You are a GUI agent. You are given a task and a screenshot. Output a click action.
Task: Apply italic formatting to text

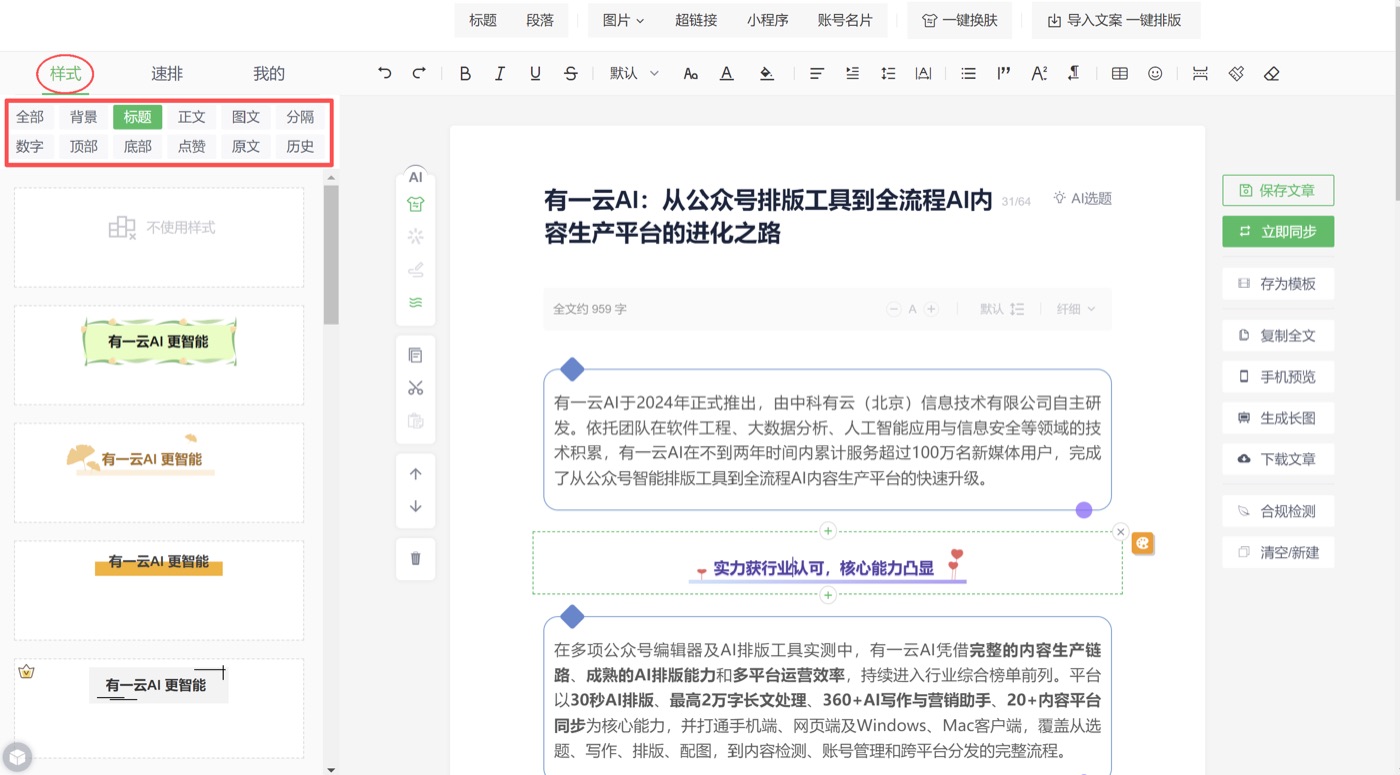(x=500, y=73)
